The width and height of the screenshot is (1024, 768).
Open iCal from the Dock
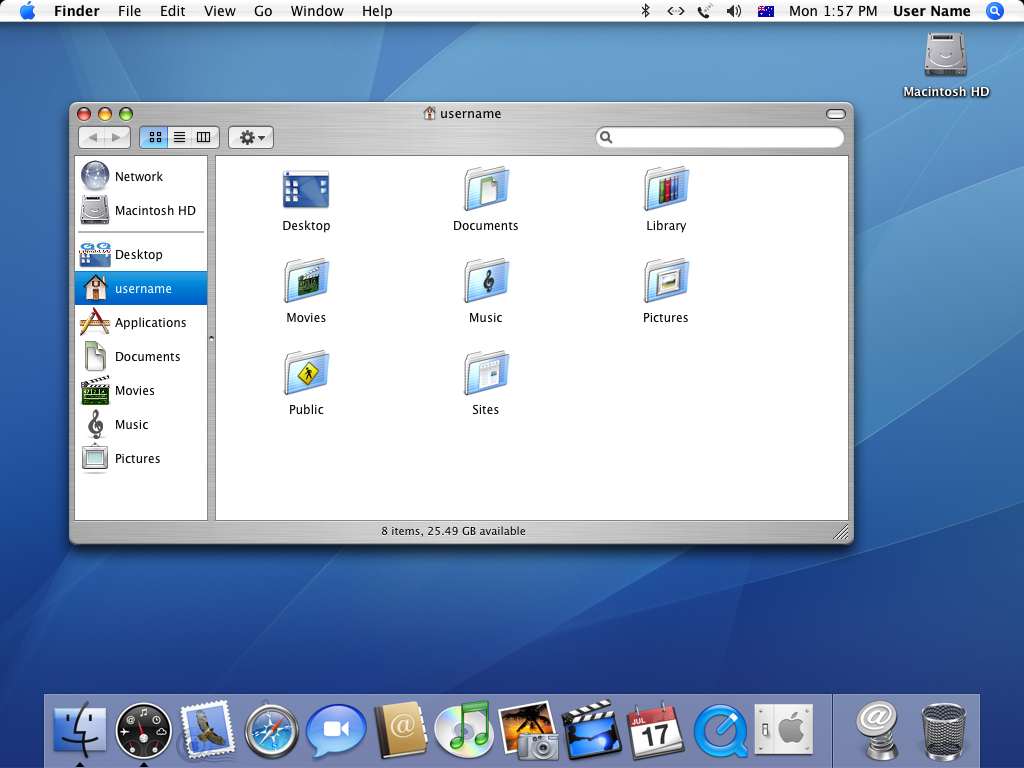pyautogui.click(x=656, y=730)
